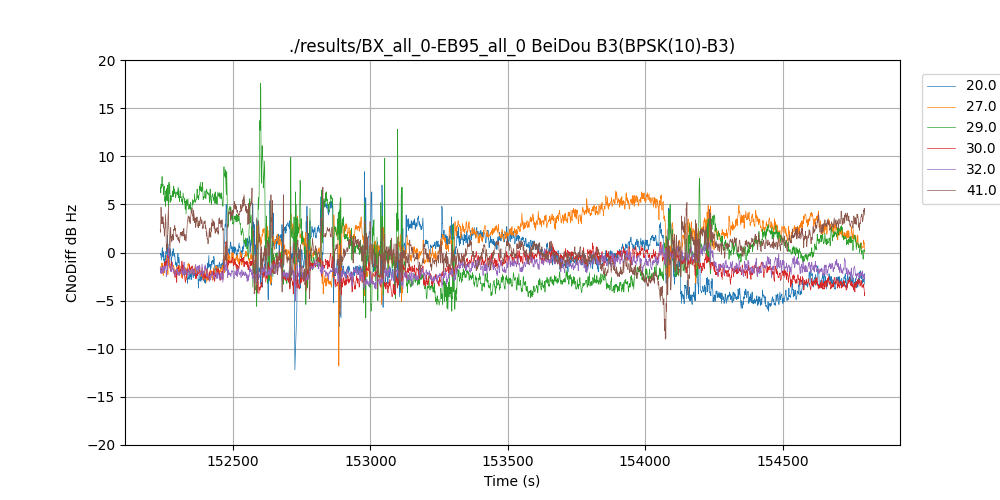
Task: Click the orange legend line for 27.0
Action: pos(942,106)
